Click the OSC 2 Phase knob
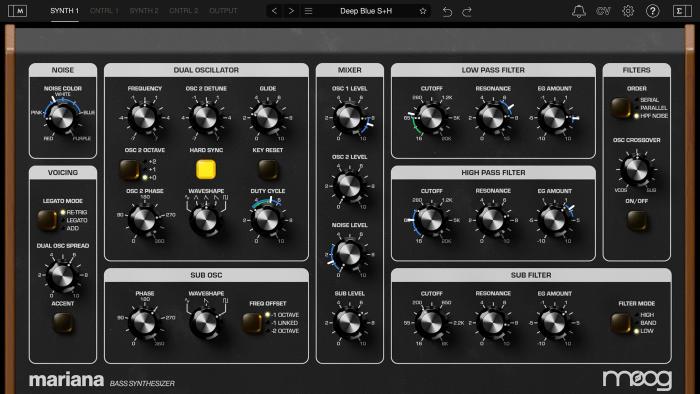 [x=144, y=220]
